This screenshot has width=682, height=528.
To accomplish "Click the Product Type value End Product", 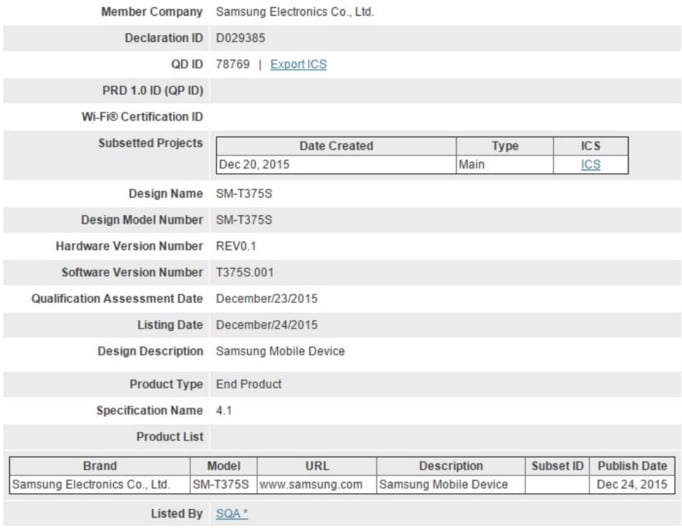I will 249,384.
